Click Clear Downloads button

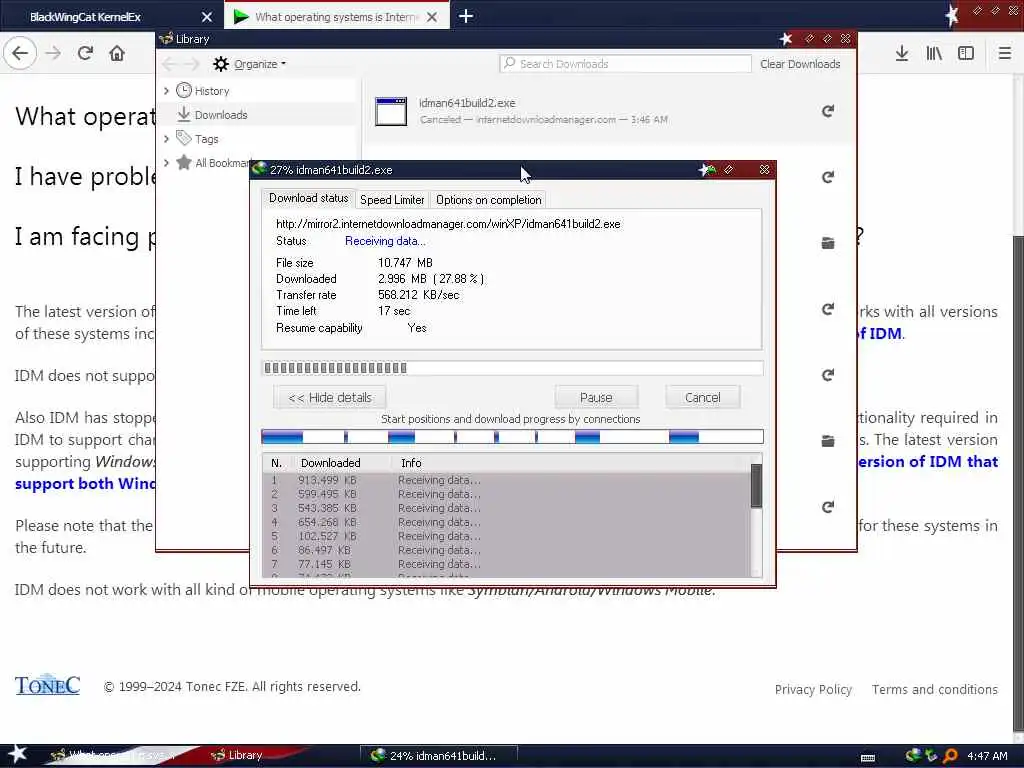[x=800, y=64]
